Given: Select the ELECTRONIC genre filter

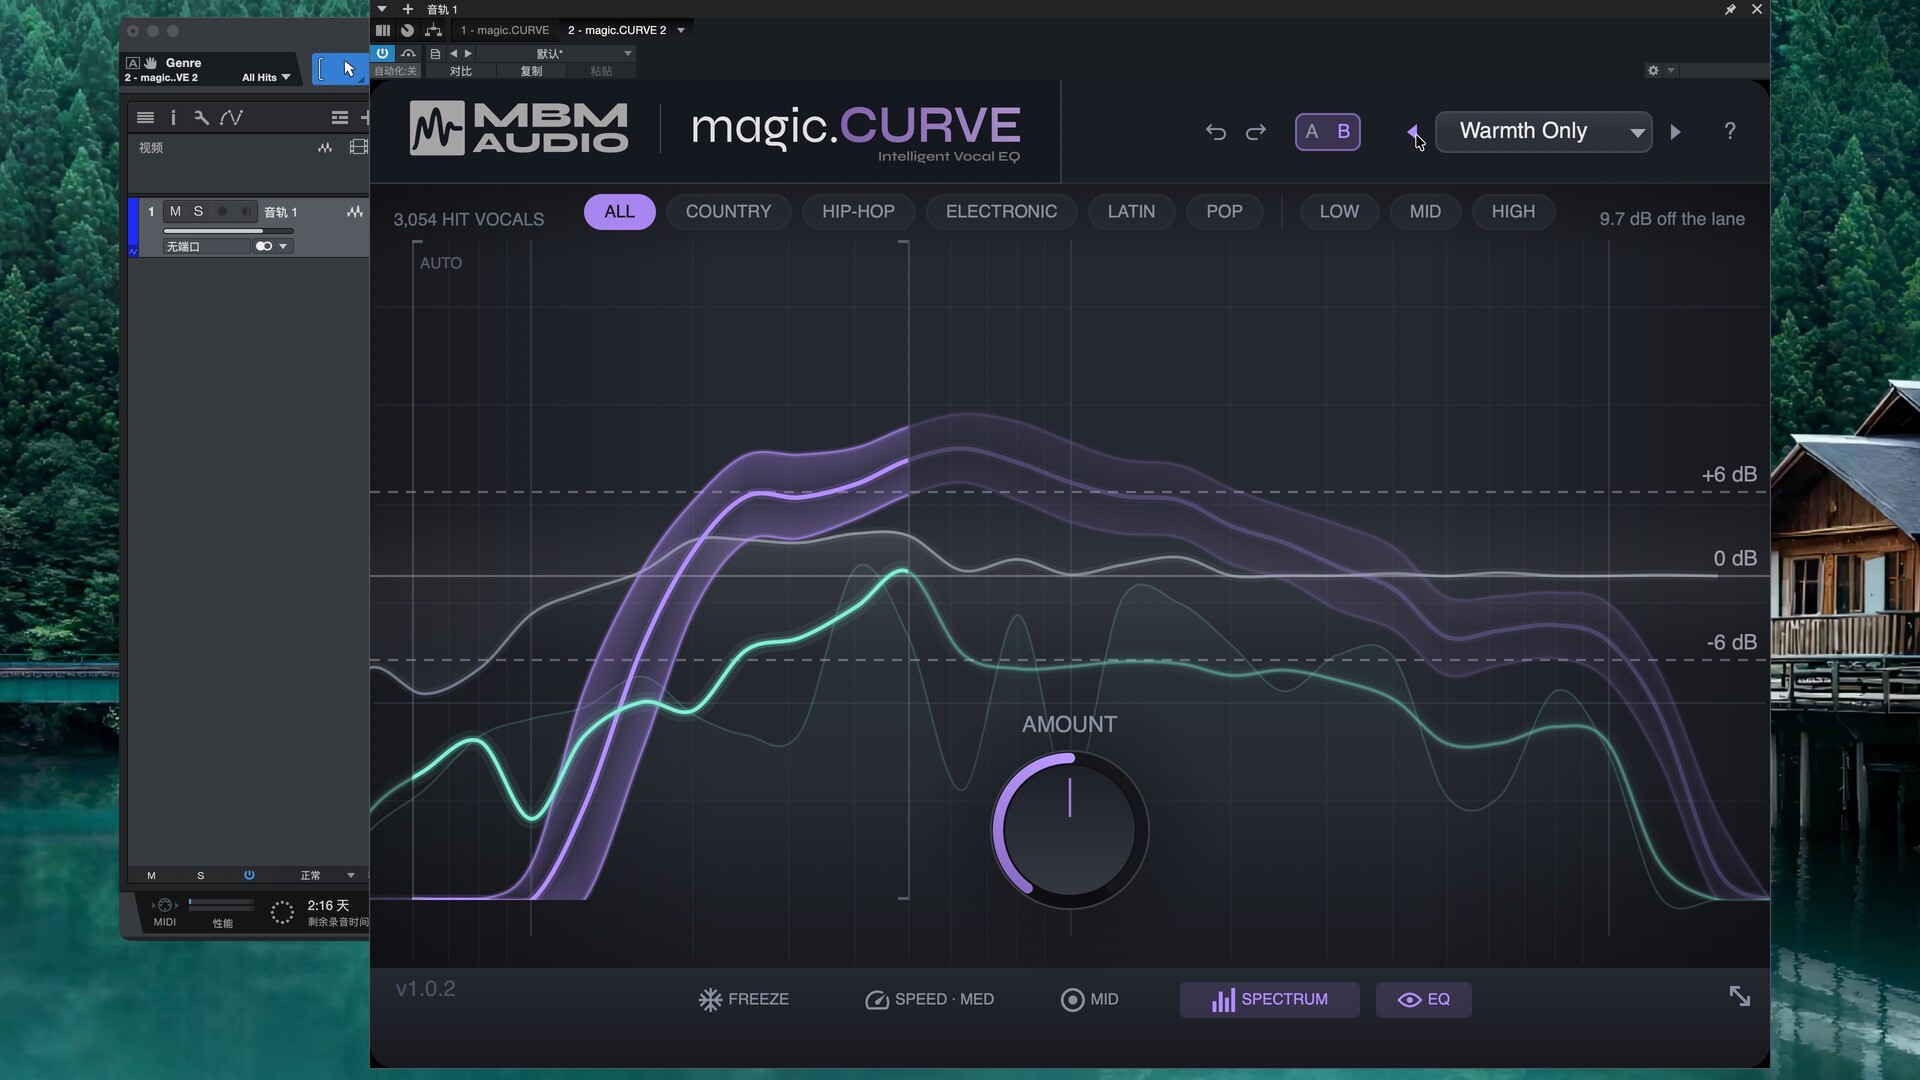Looking at the screenshot, I should click(x=1002, y=212).
